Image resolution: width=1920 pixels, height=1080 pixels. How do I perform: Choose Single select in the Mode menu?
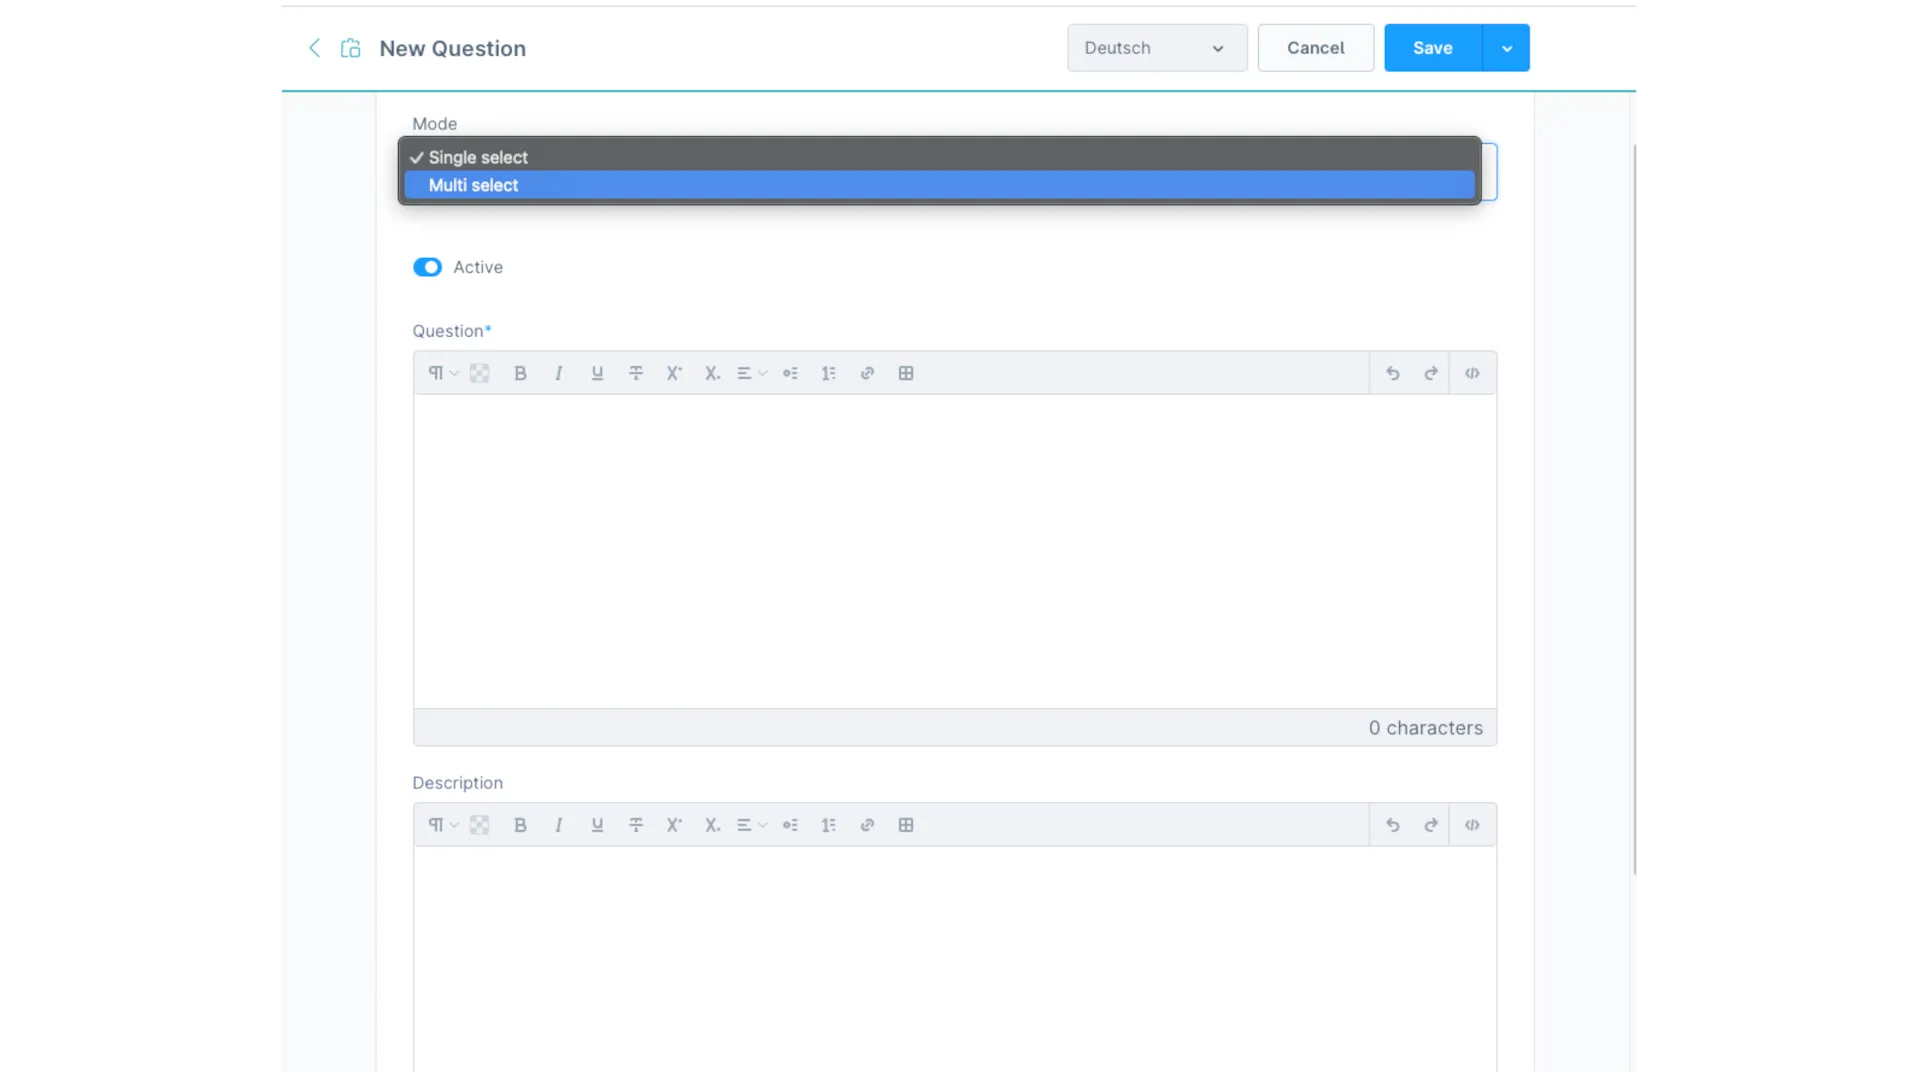pos(477,157)
